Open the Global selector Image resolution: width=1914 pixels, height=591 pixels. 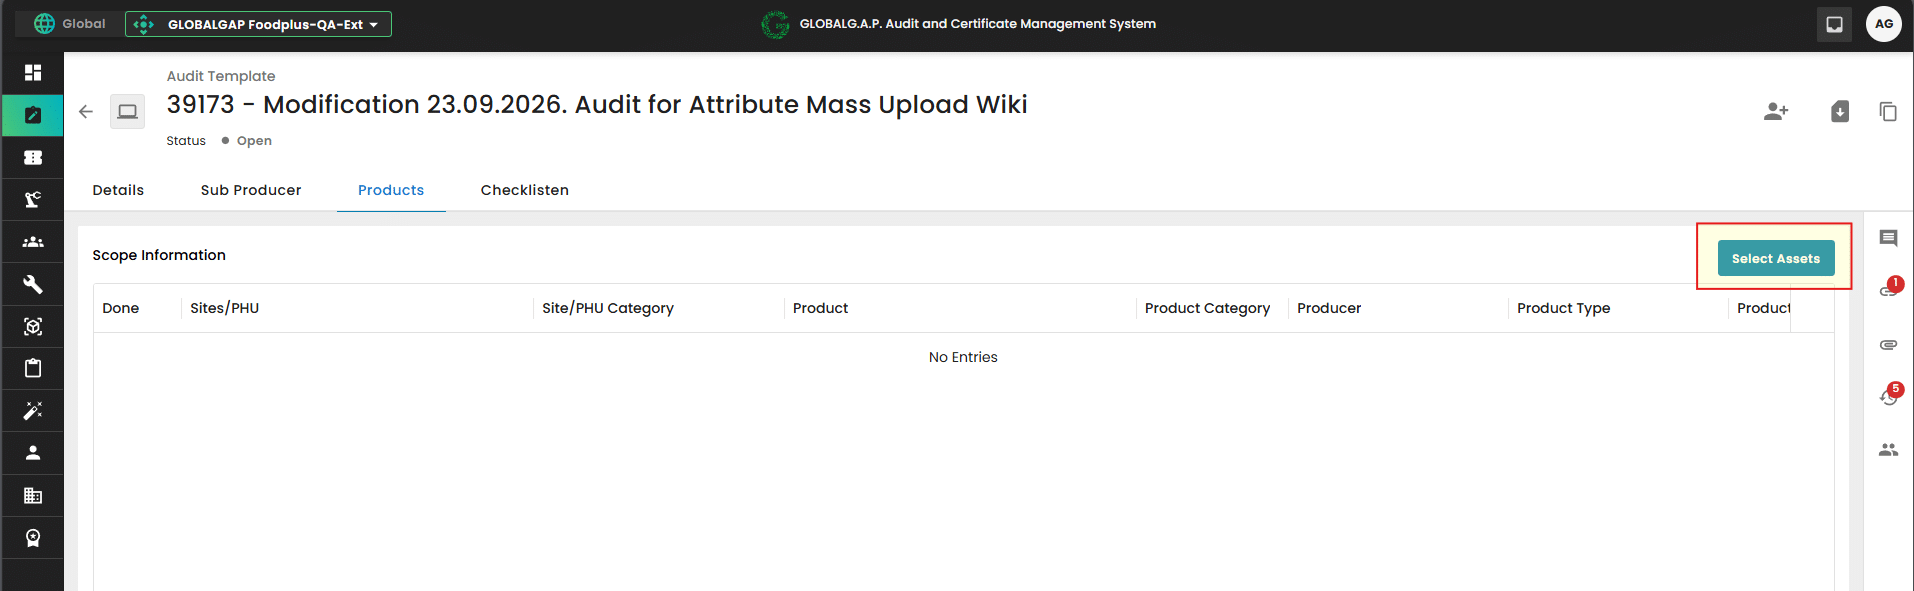(x=69, y=24)
